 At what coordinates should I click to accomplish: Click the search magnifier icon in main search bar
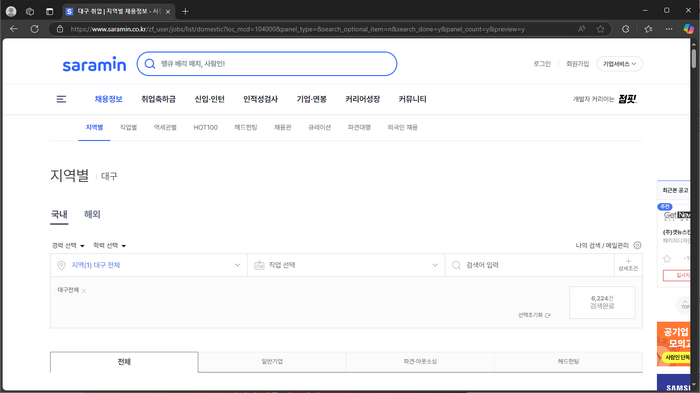point(150,64)
